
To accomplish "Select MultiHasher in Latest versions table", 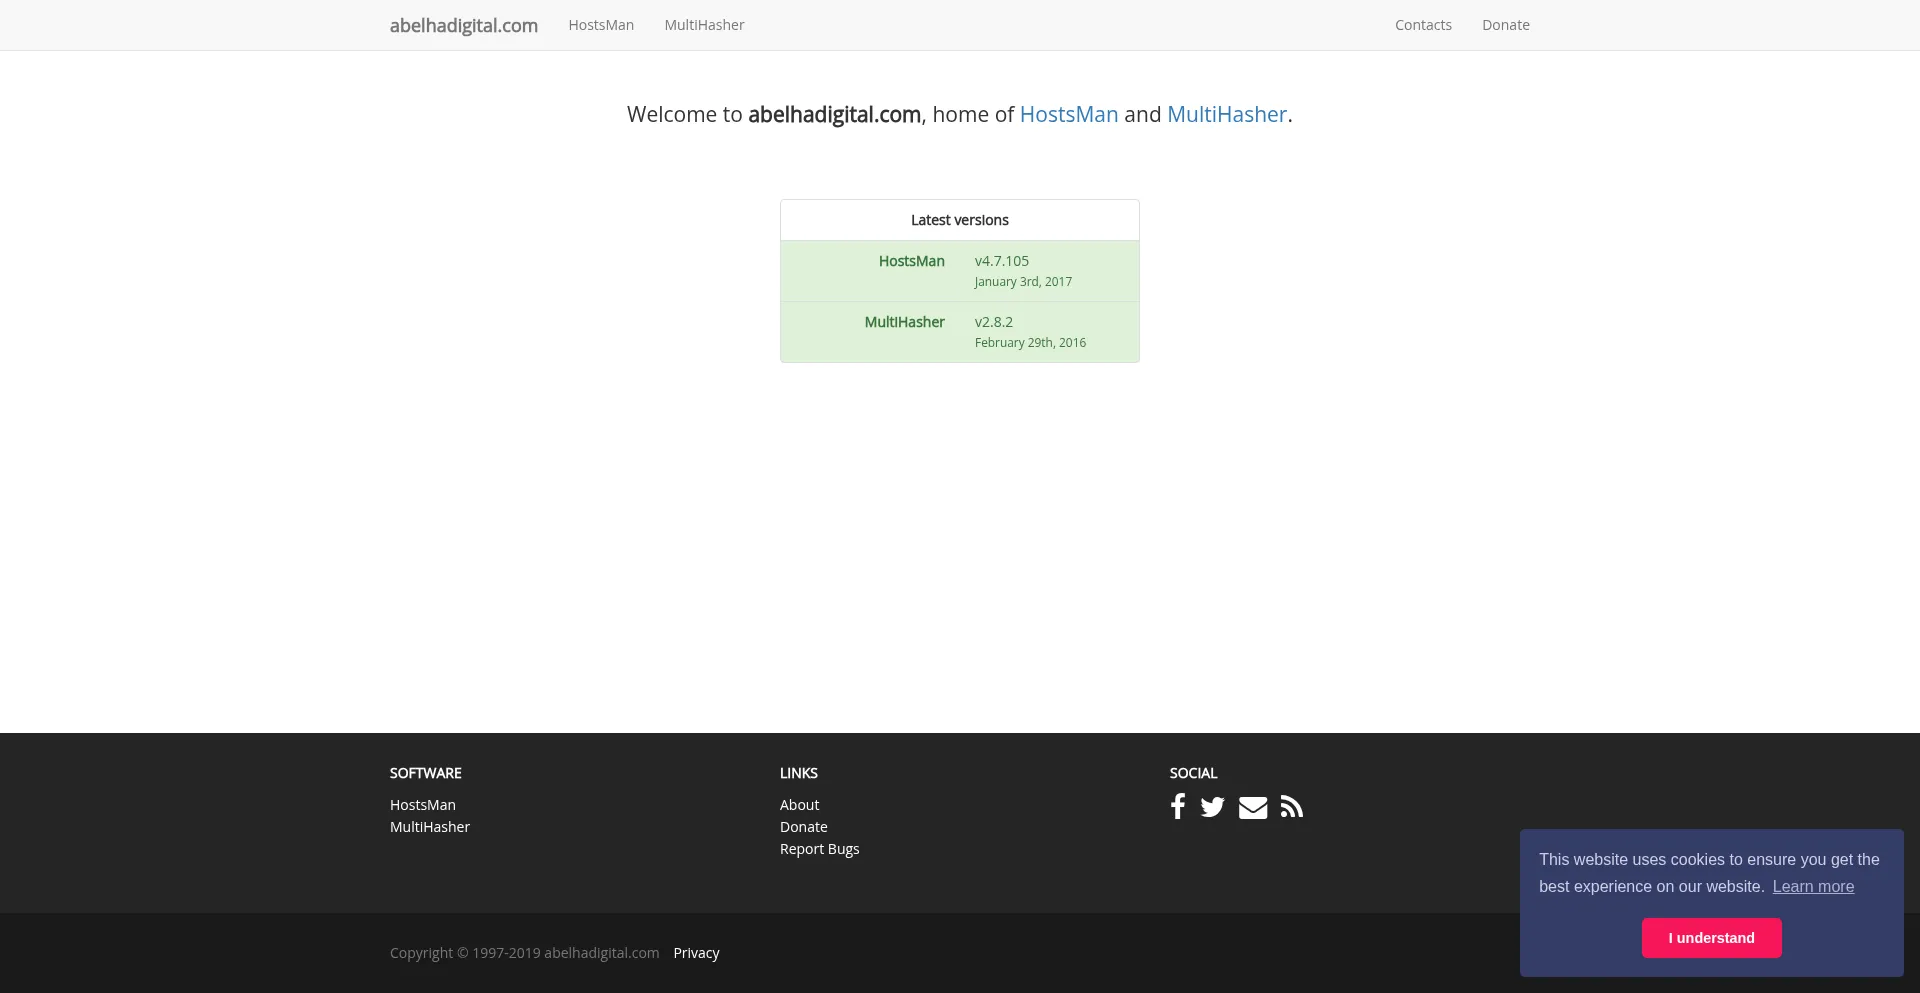I will tap(905, 322).
